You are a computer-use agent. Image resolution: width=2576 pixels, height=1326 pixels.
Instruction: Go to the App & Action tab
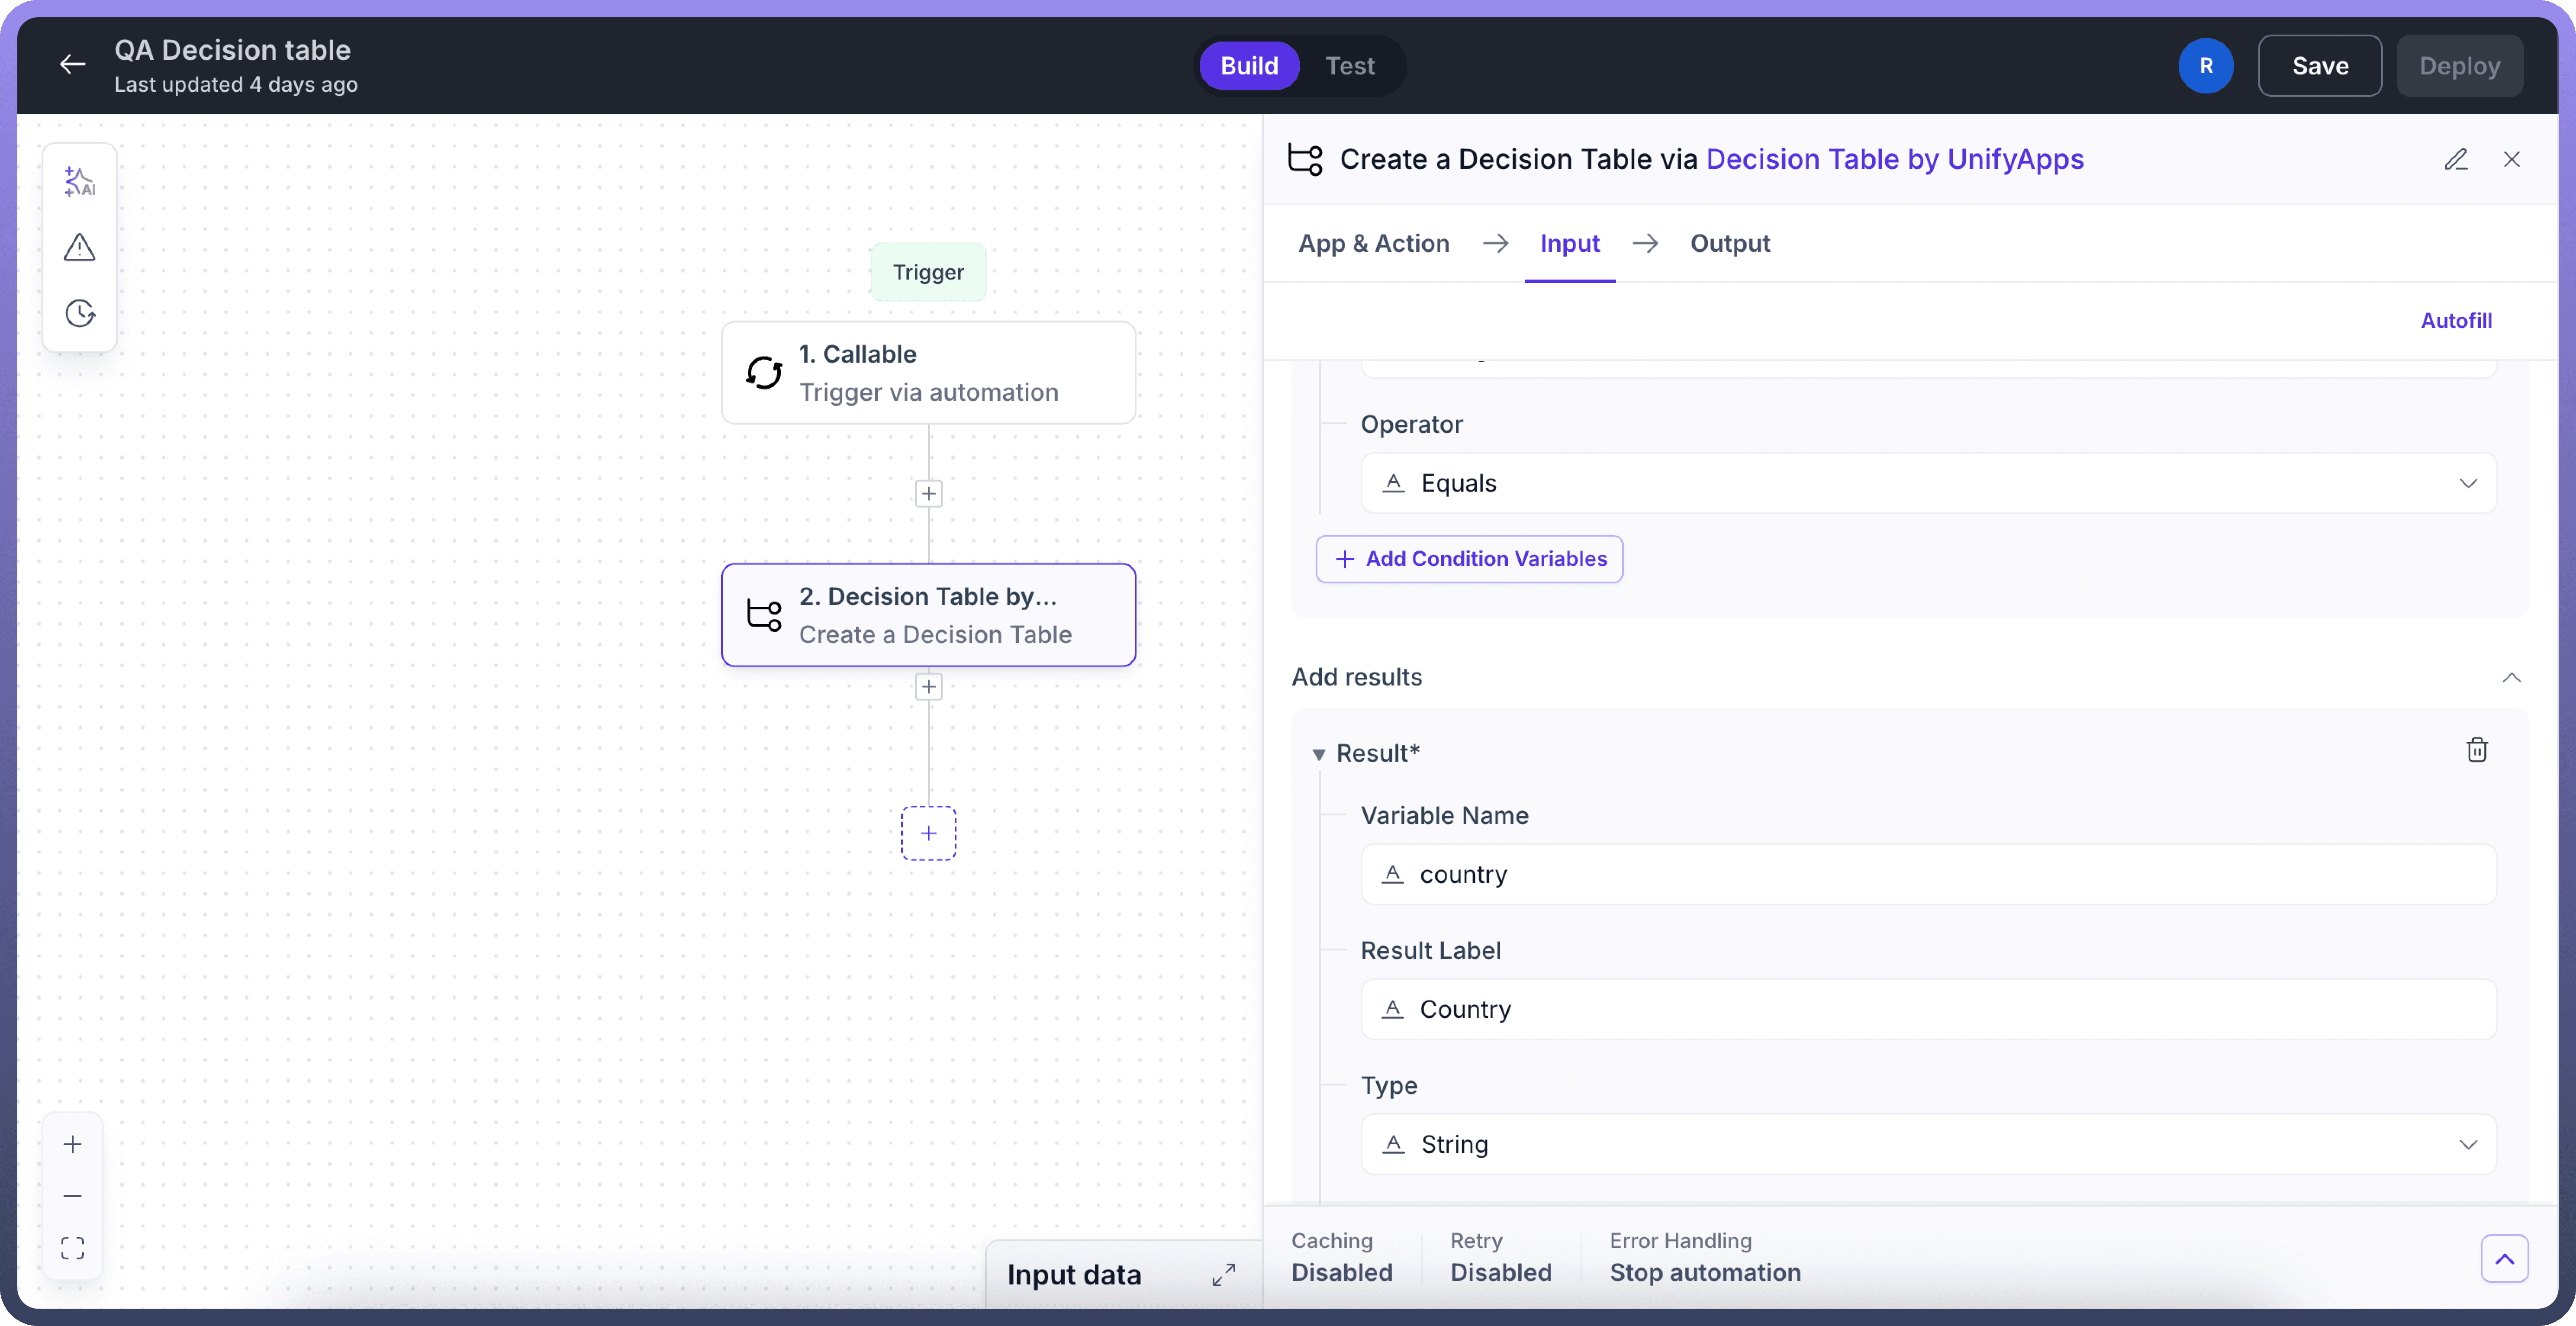pos(1373,243)
